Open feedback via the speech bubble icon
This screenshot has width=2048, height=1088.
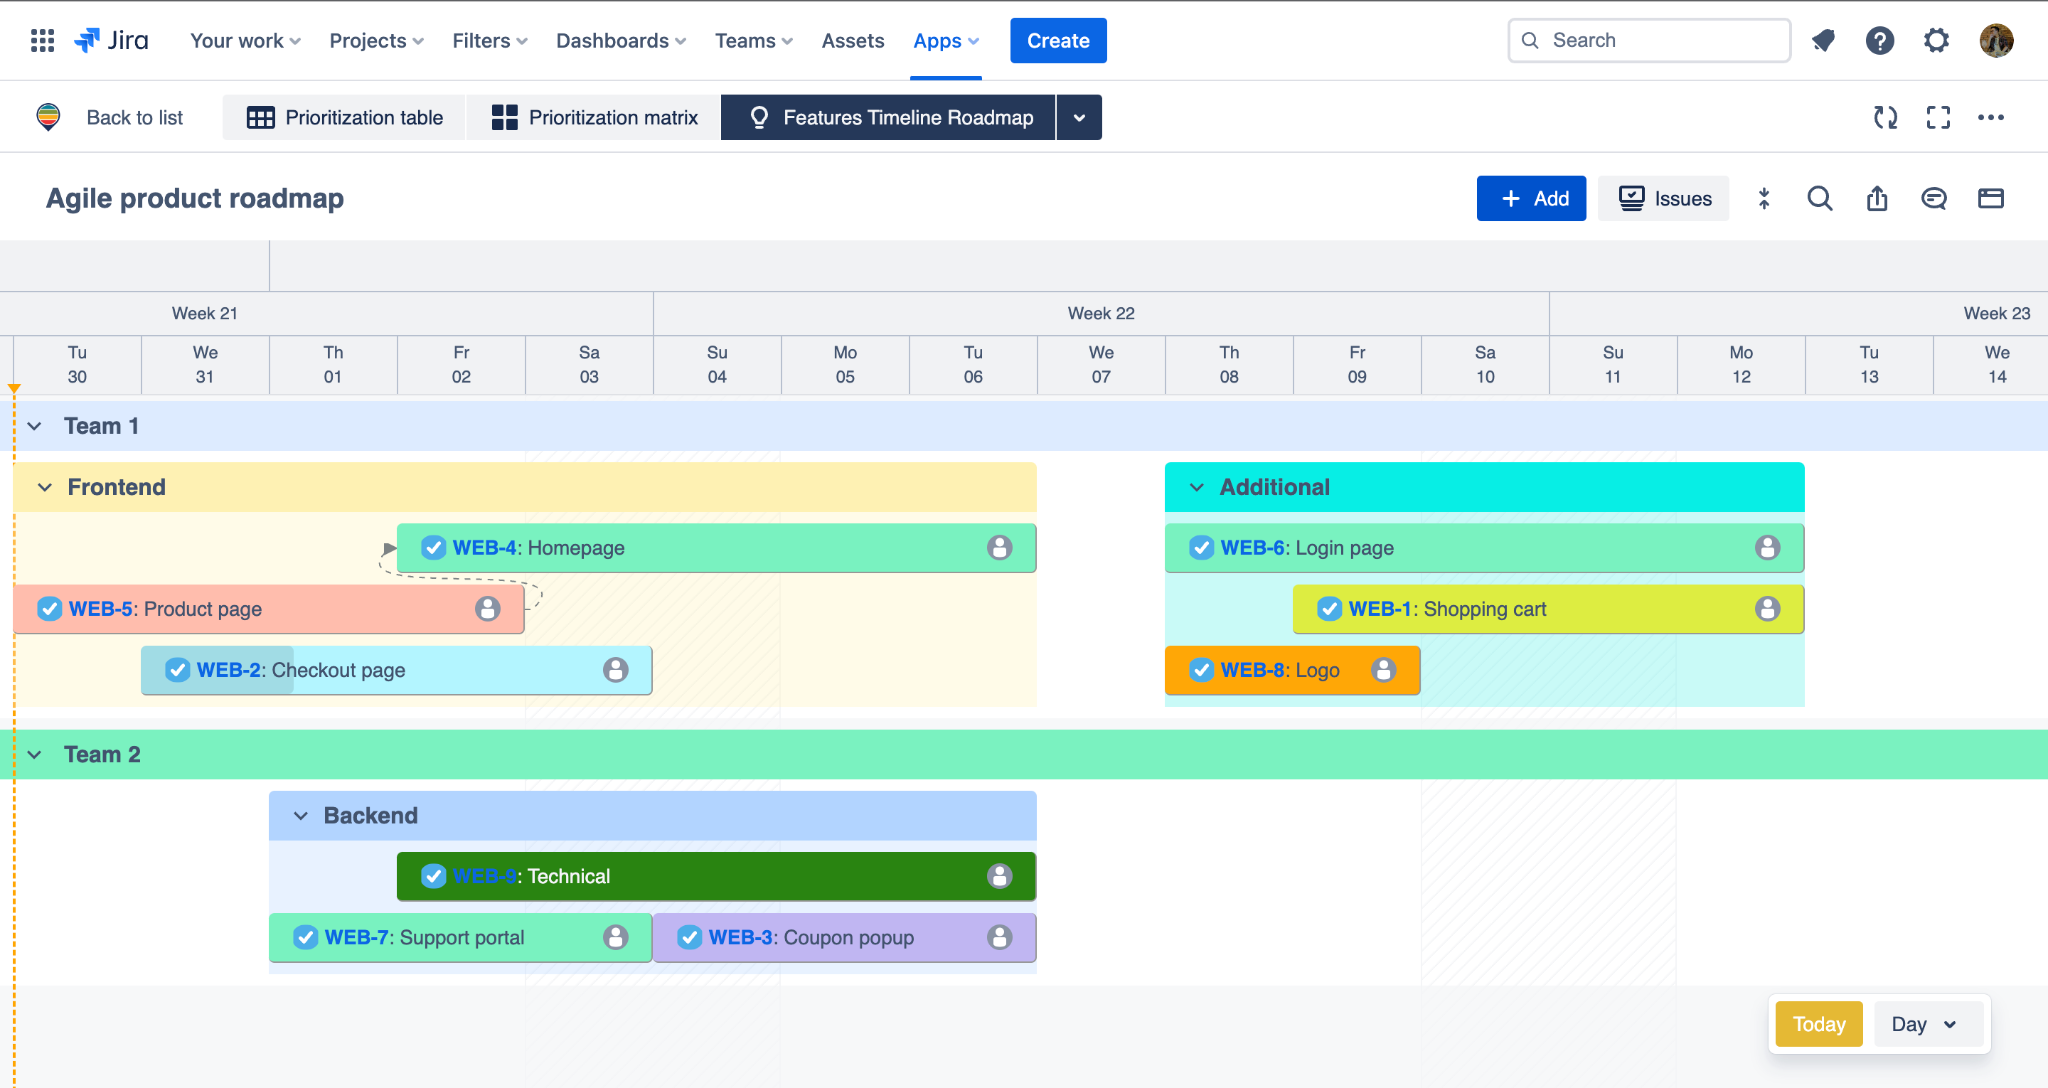(x=1933, y=198)
